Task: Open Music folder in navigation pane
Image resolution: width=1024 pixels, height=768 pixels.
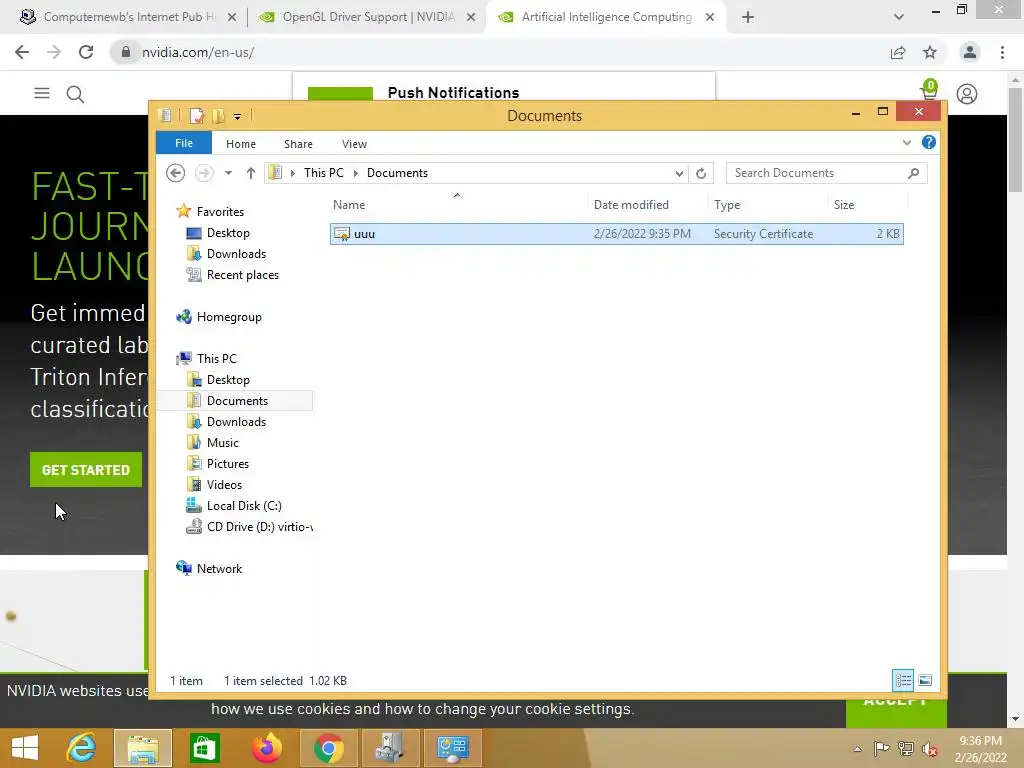Action: tap(222, 443)
